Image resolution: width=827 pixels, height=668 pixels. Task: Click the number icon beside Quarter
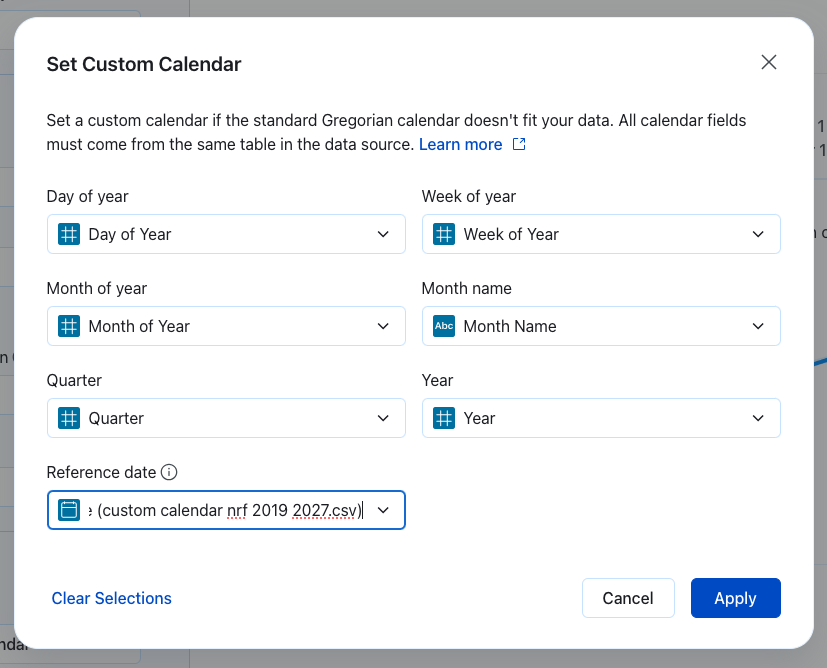[69, 418]
